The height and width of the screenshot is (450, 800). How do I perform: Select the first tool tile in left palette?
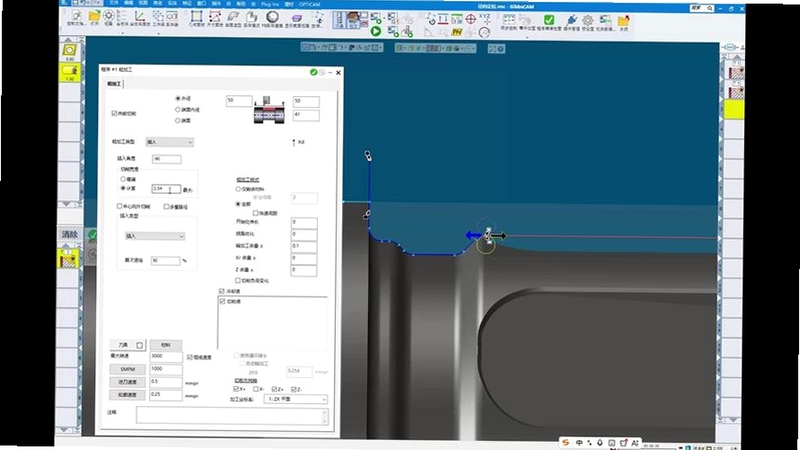pos(69,50)
